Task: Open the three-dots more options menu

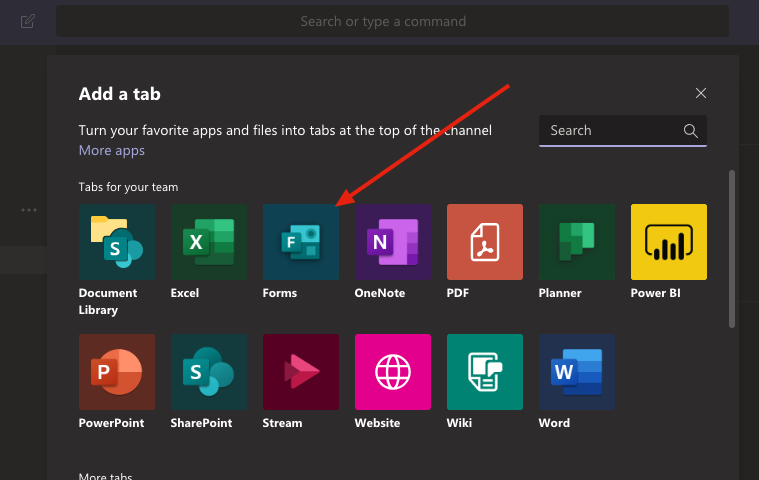Action: [x=29, y=210]
